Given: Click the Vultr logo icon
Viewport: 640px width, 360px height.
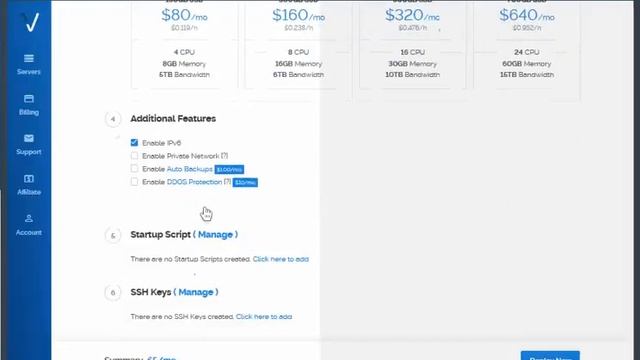Looking at the screenshot, I should tap(30, 22).
